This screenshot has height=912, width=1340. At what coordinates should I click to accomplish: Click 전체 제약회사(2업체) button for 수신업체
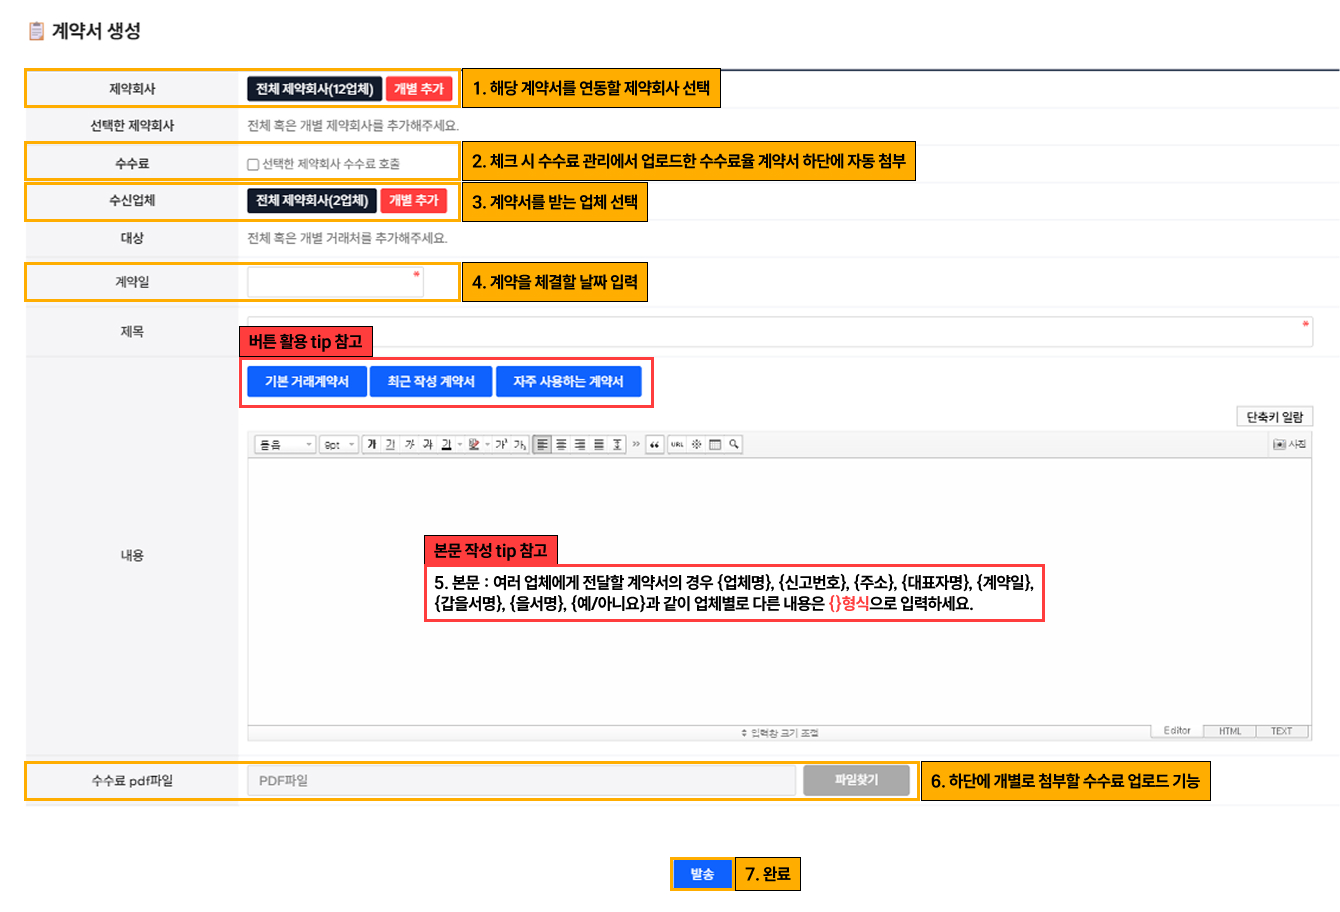point(312,200)
